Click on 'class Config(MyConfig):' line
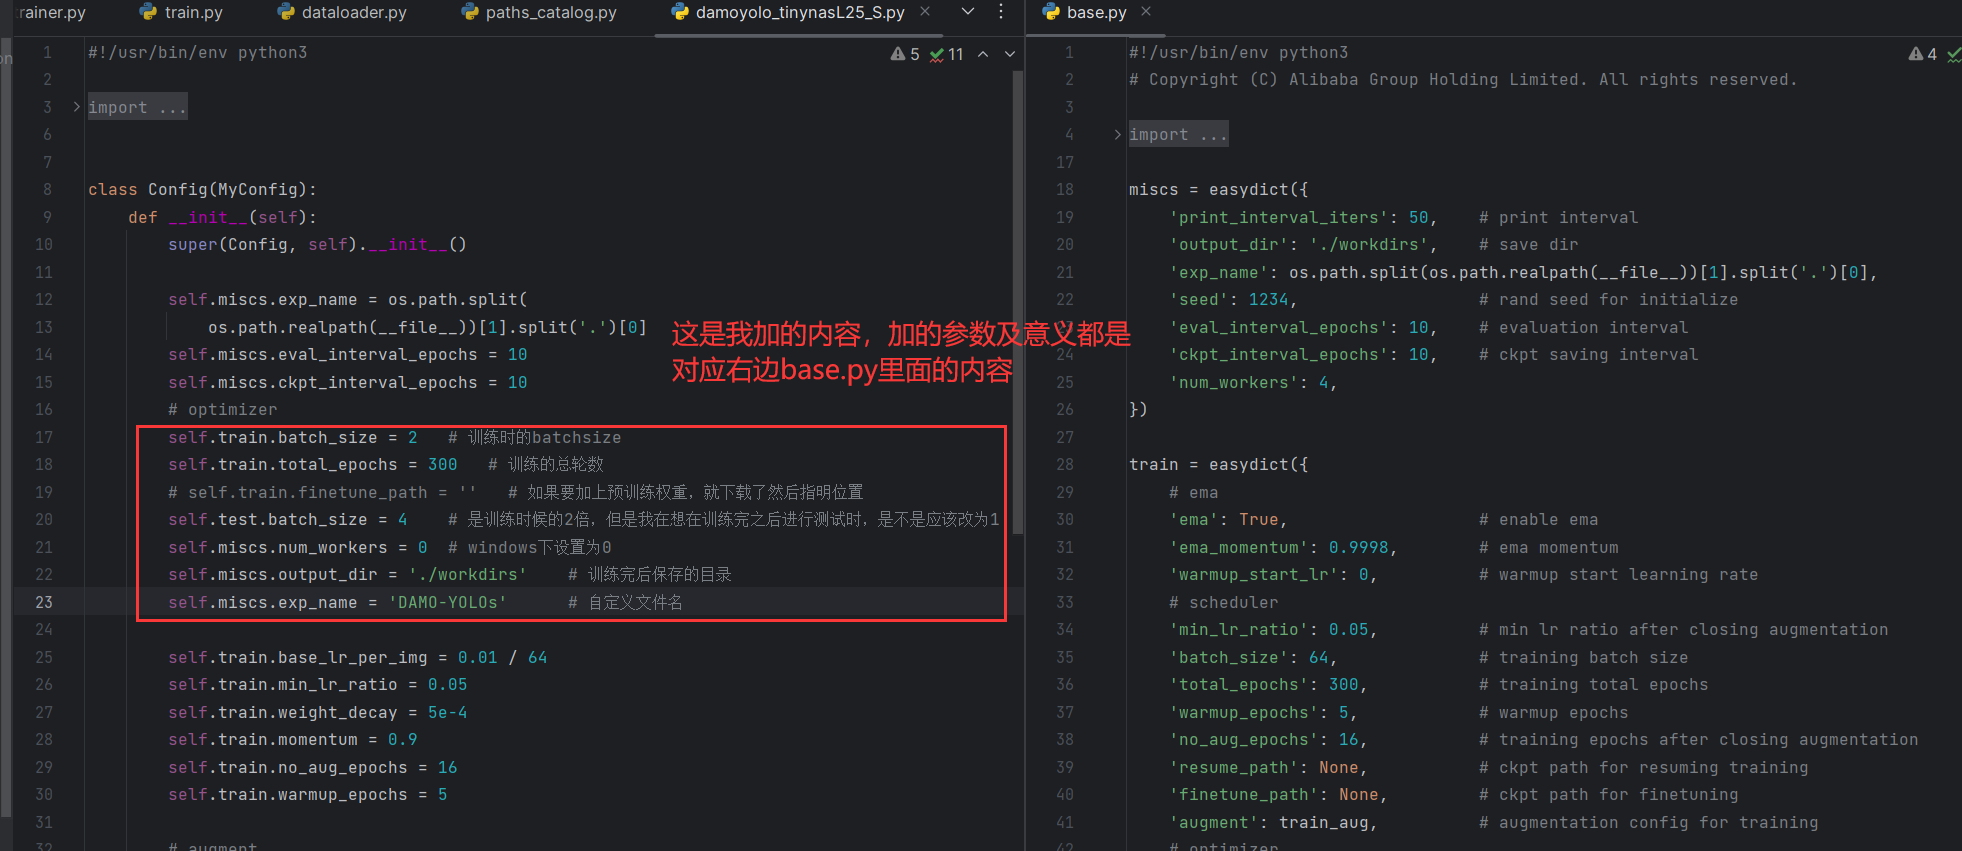This screenshot has width=1962, height=851. pos(202,189)
